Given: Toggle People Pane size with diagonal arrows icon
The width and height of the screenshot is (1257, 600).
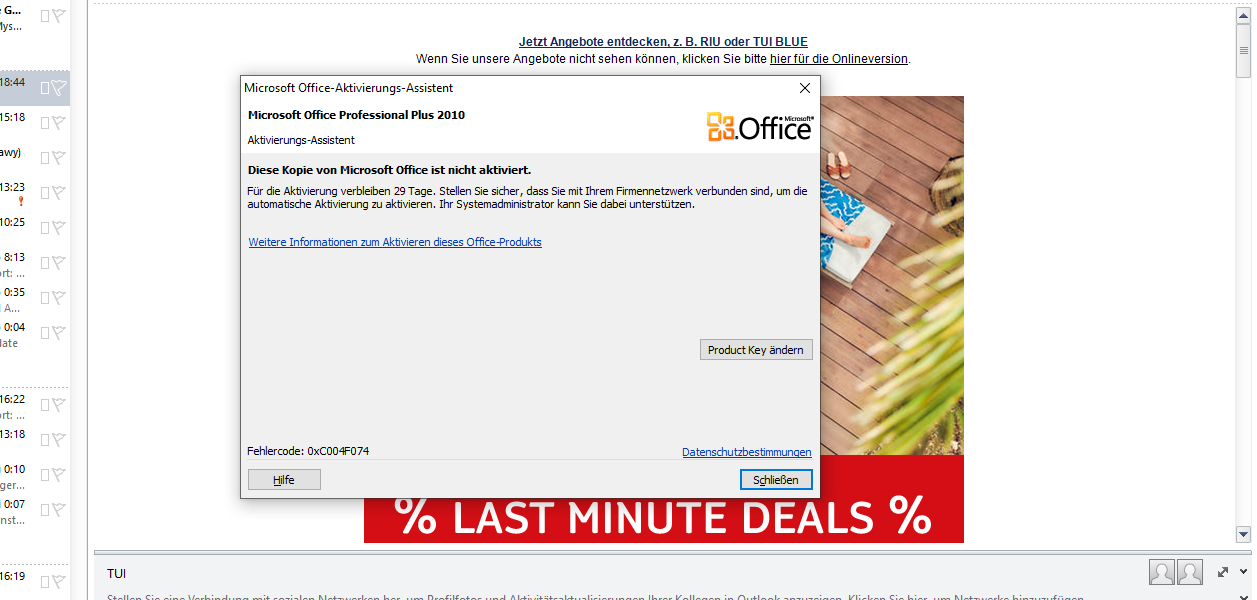Looking at the screenshot, I should tap(1223, 573).
